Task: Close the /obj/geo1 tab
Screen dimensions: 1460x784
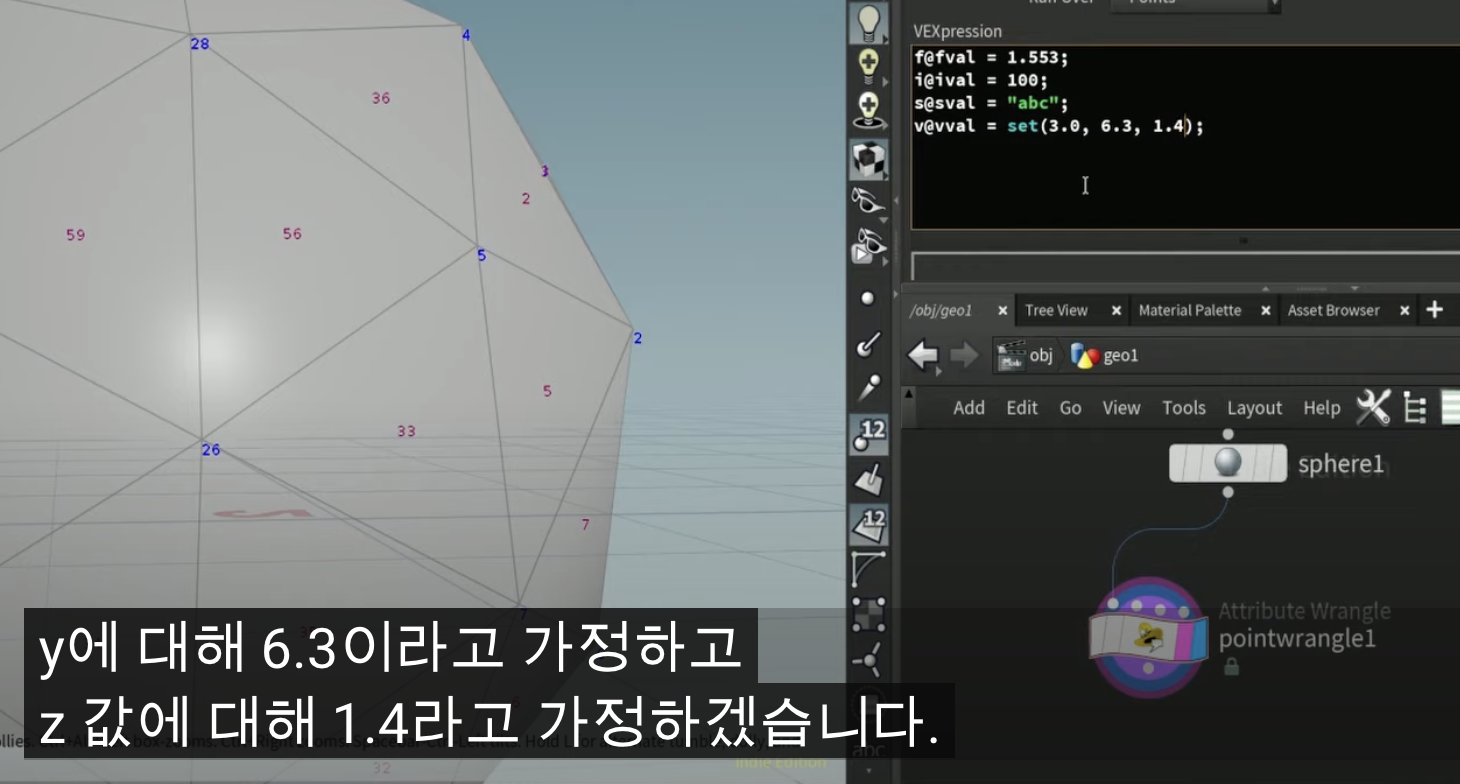Action: [1003, 311]
